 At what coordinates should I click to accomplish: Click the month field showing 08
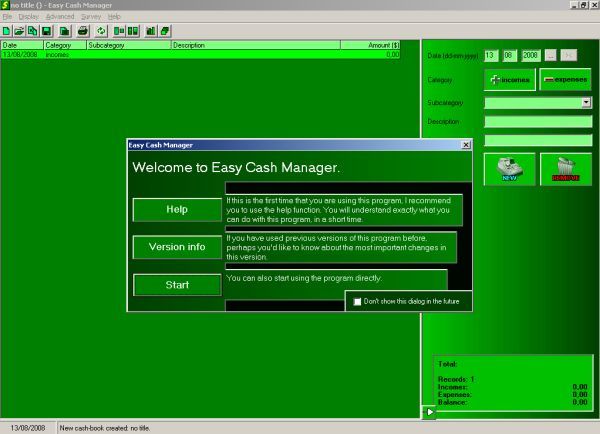510,55
